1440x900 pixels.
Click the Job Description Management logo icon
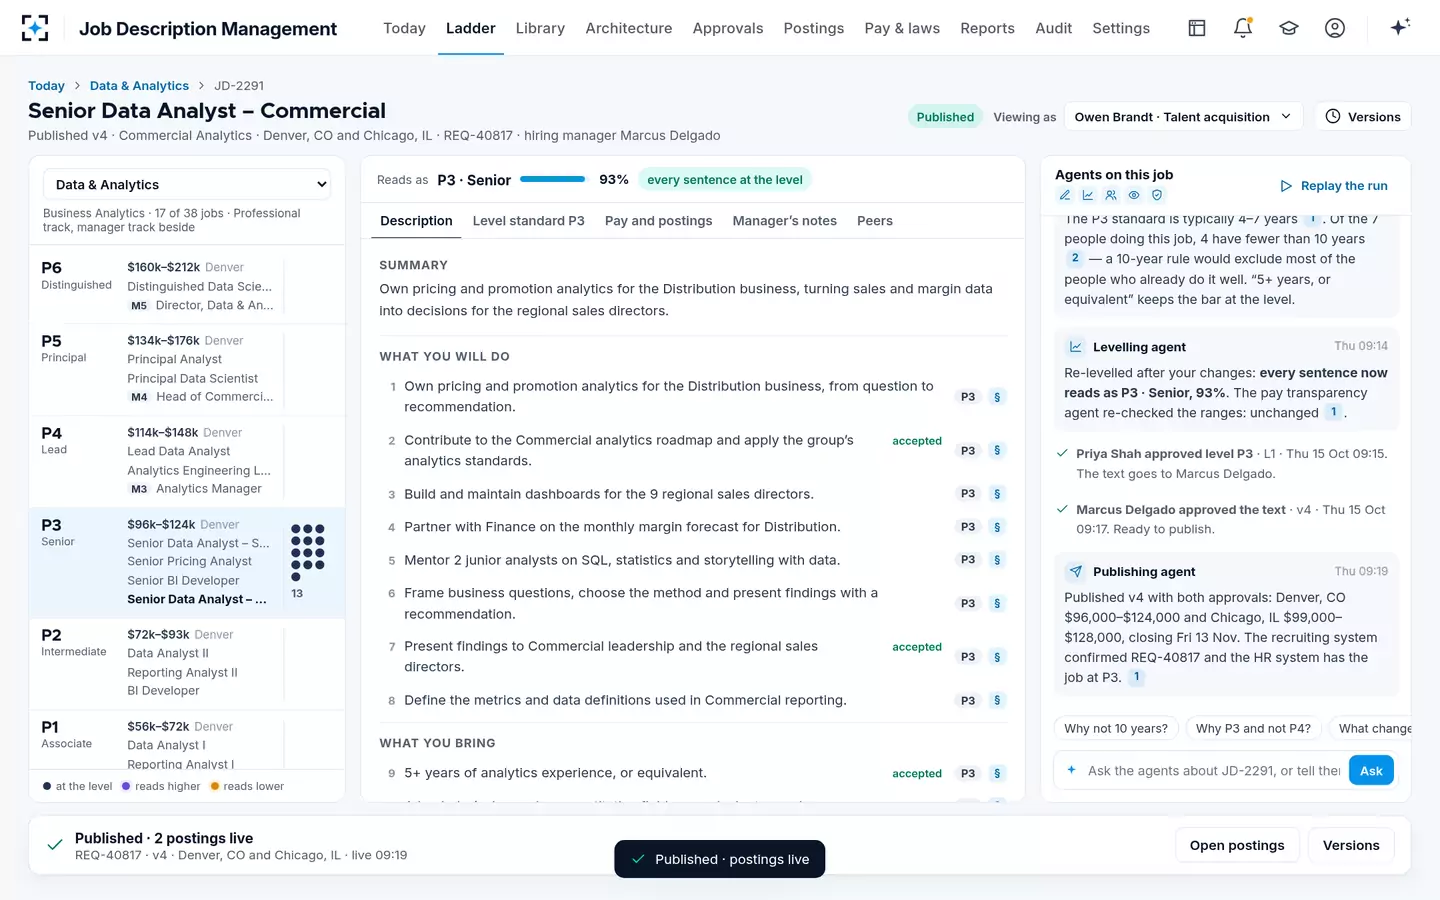coord(35,28)
